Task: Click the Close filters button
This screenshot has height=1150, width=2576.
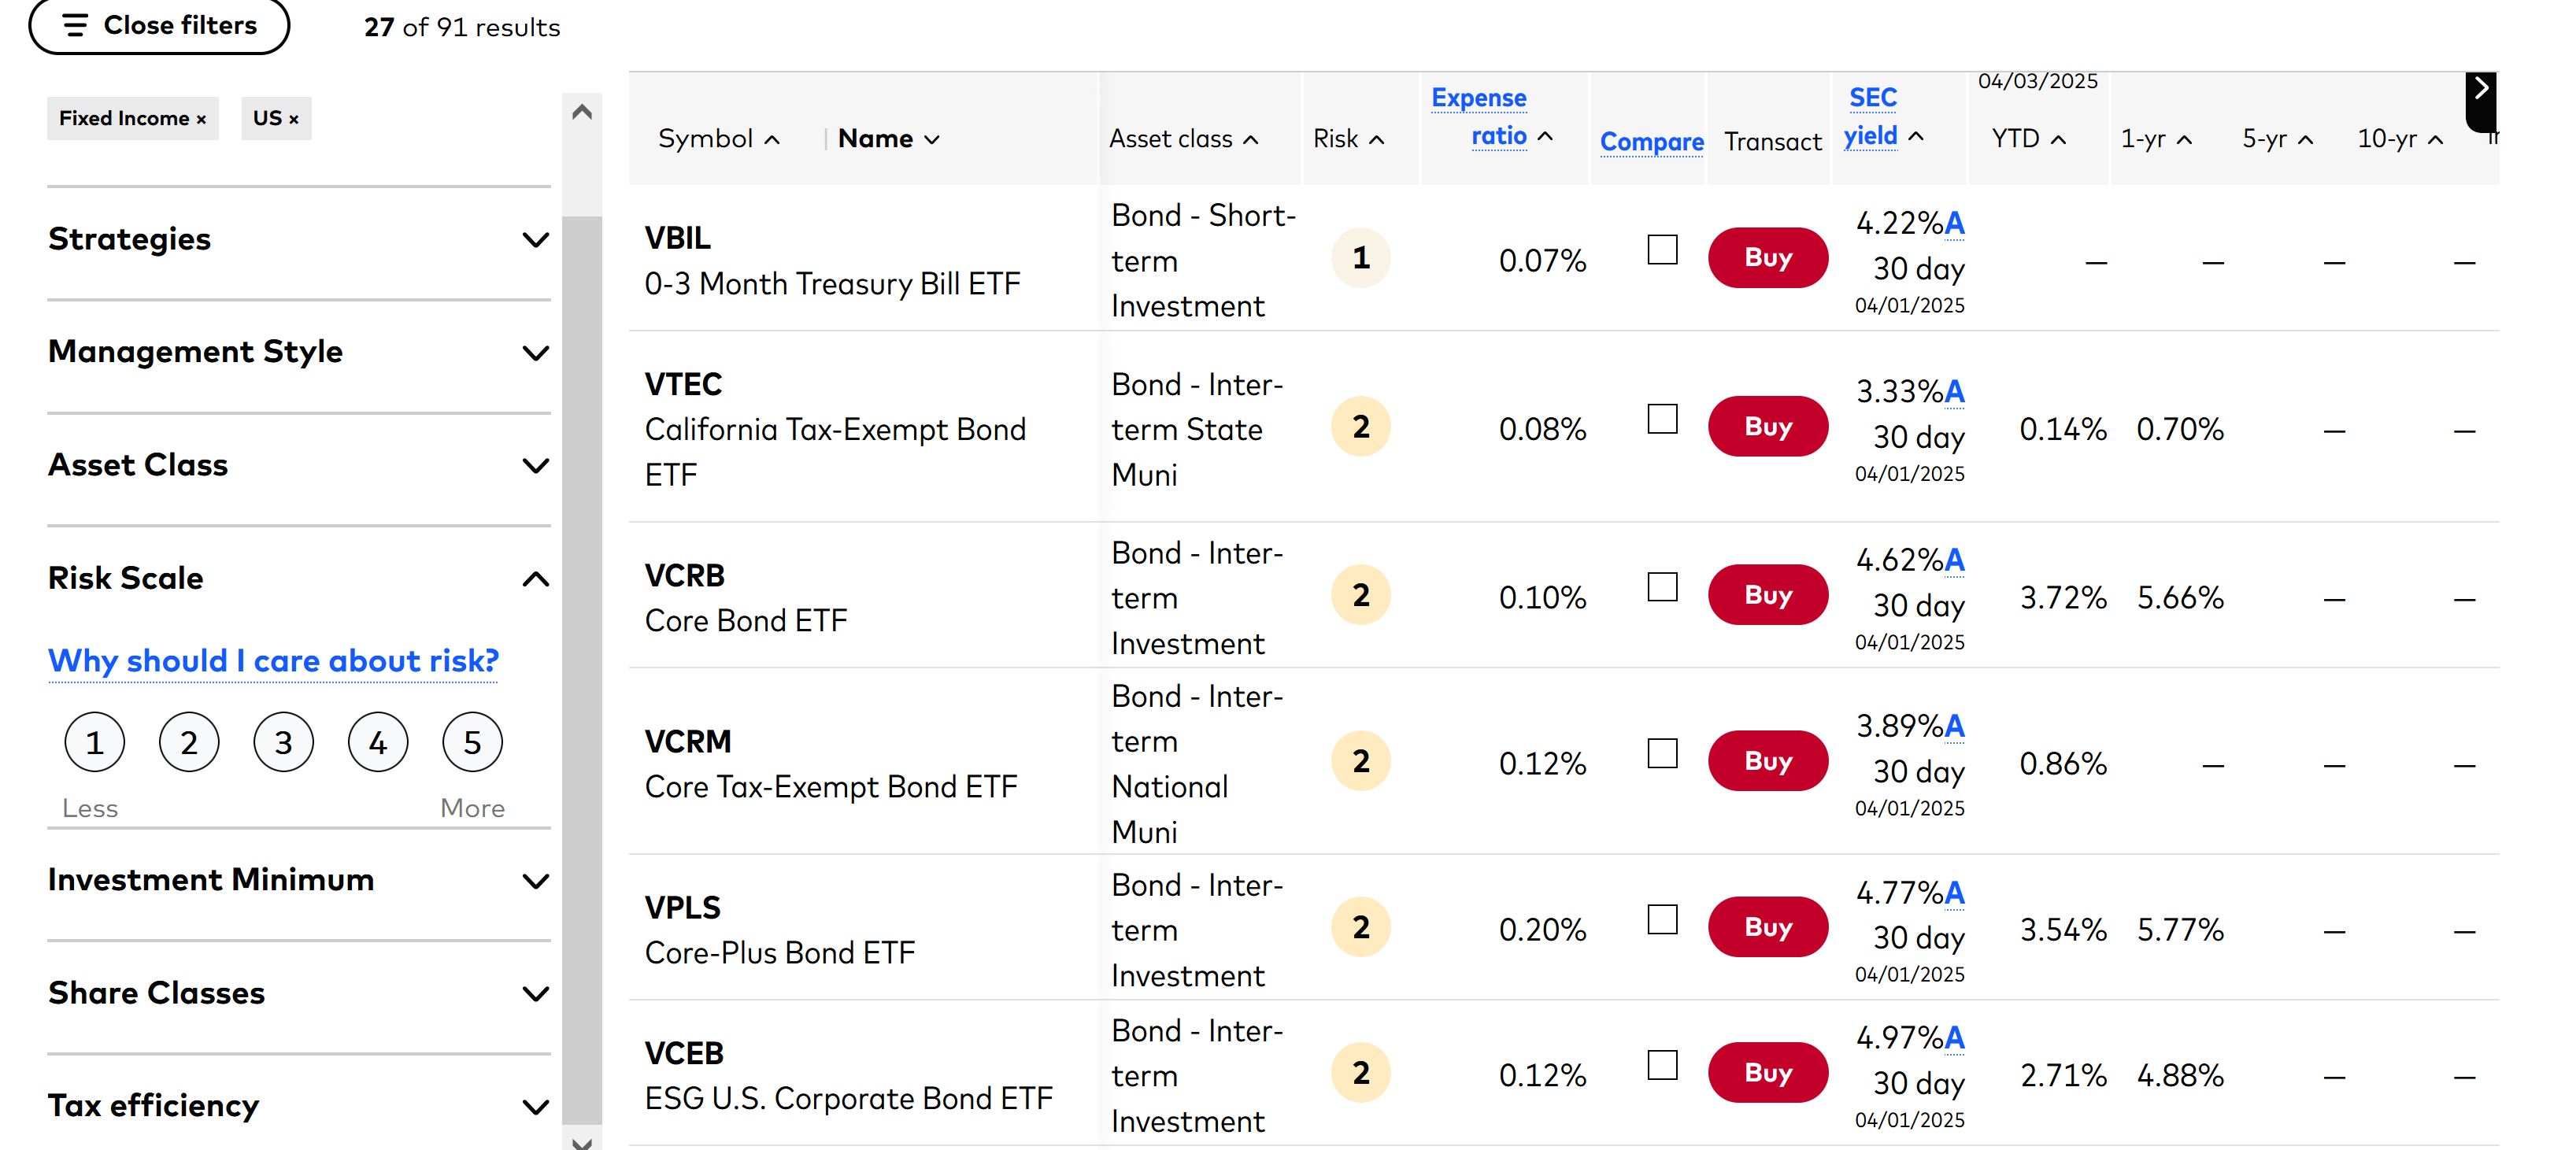Action: click(159, 25)
